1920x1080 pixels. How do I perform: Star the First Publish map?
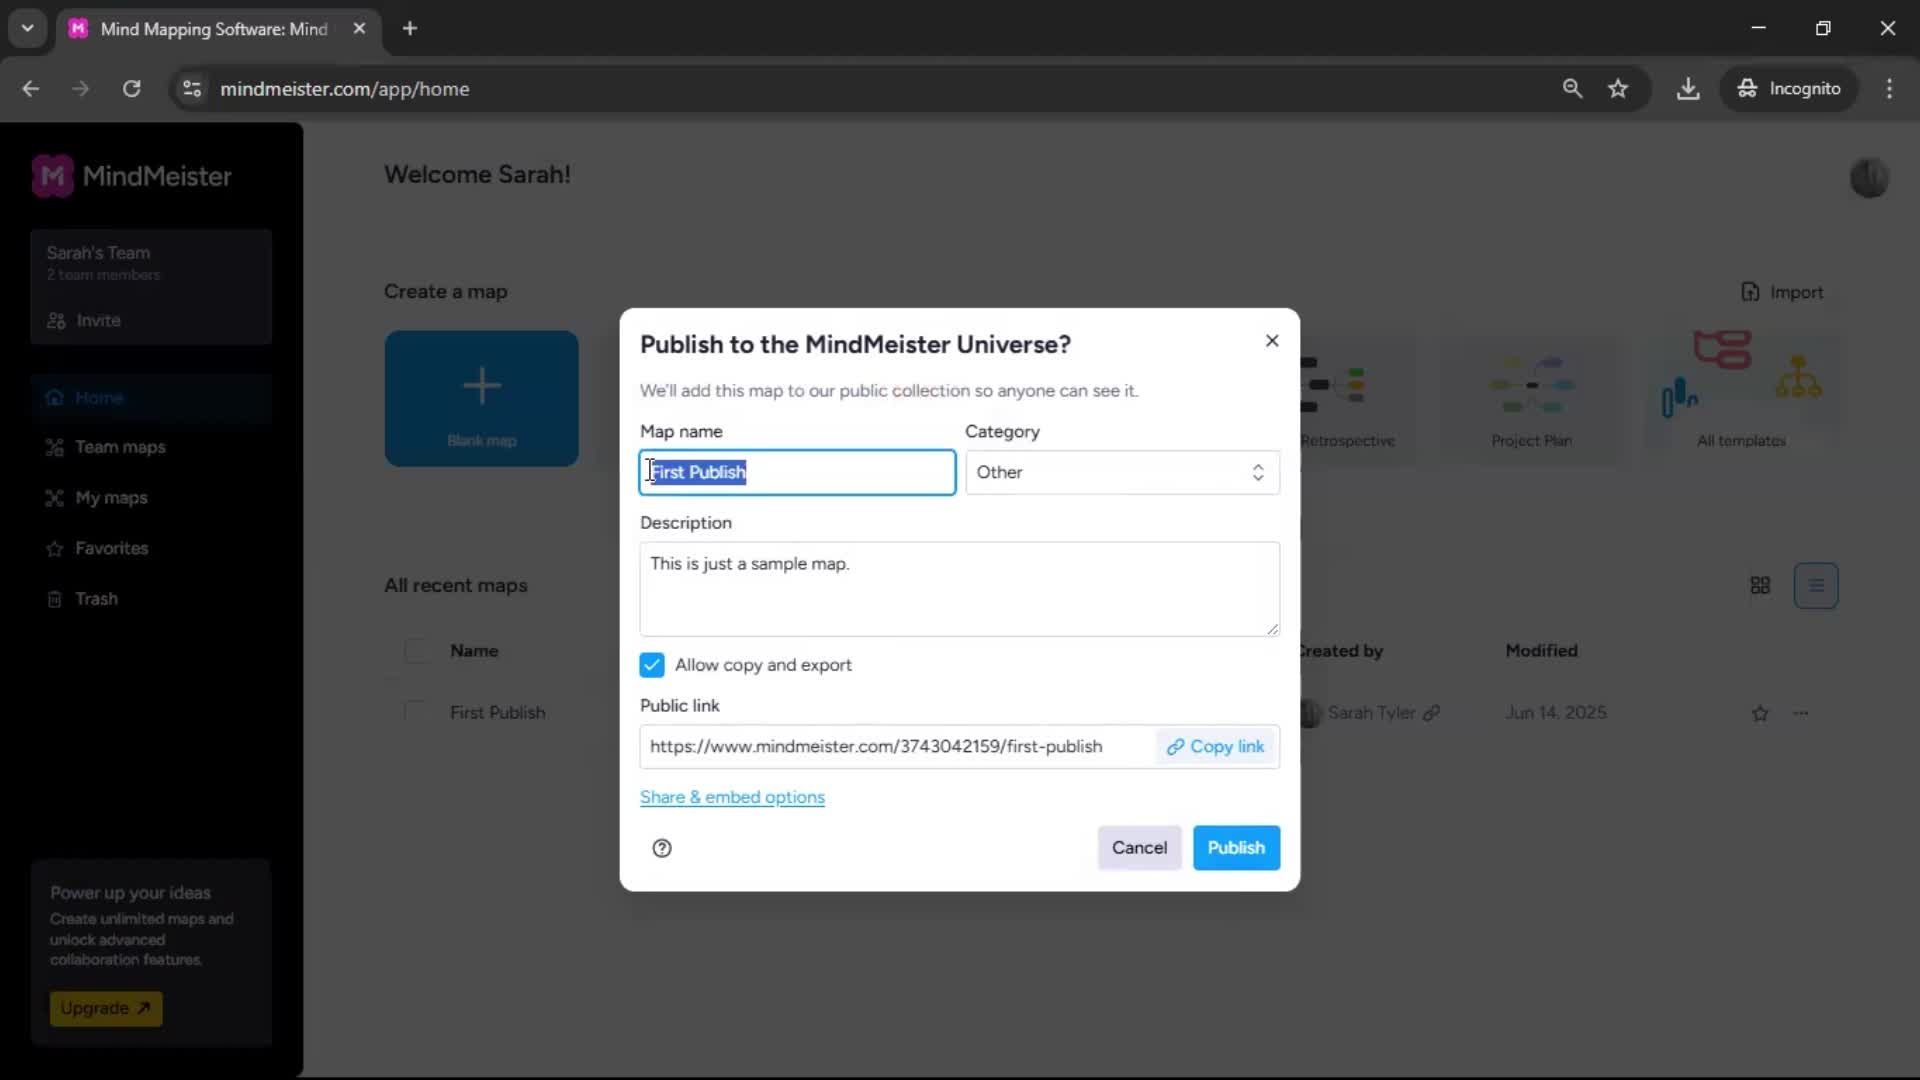(x=1760, y=713)
